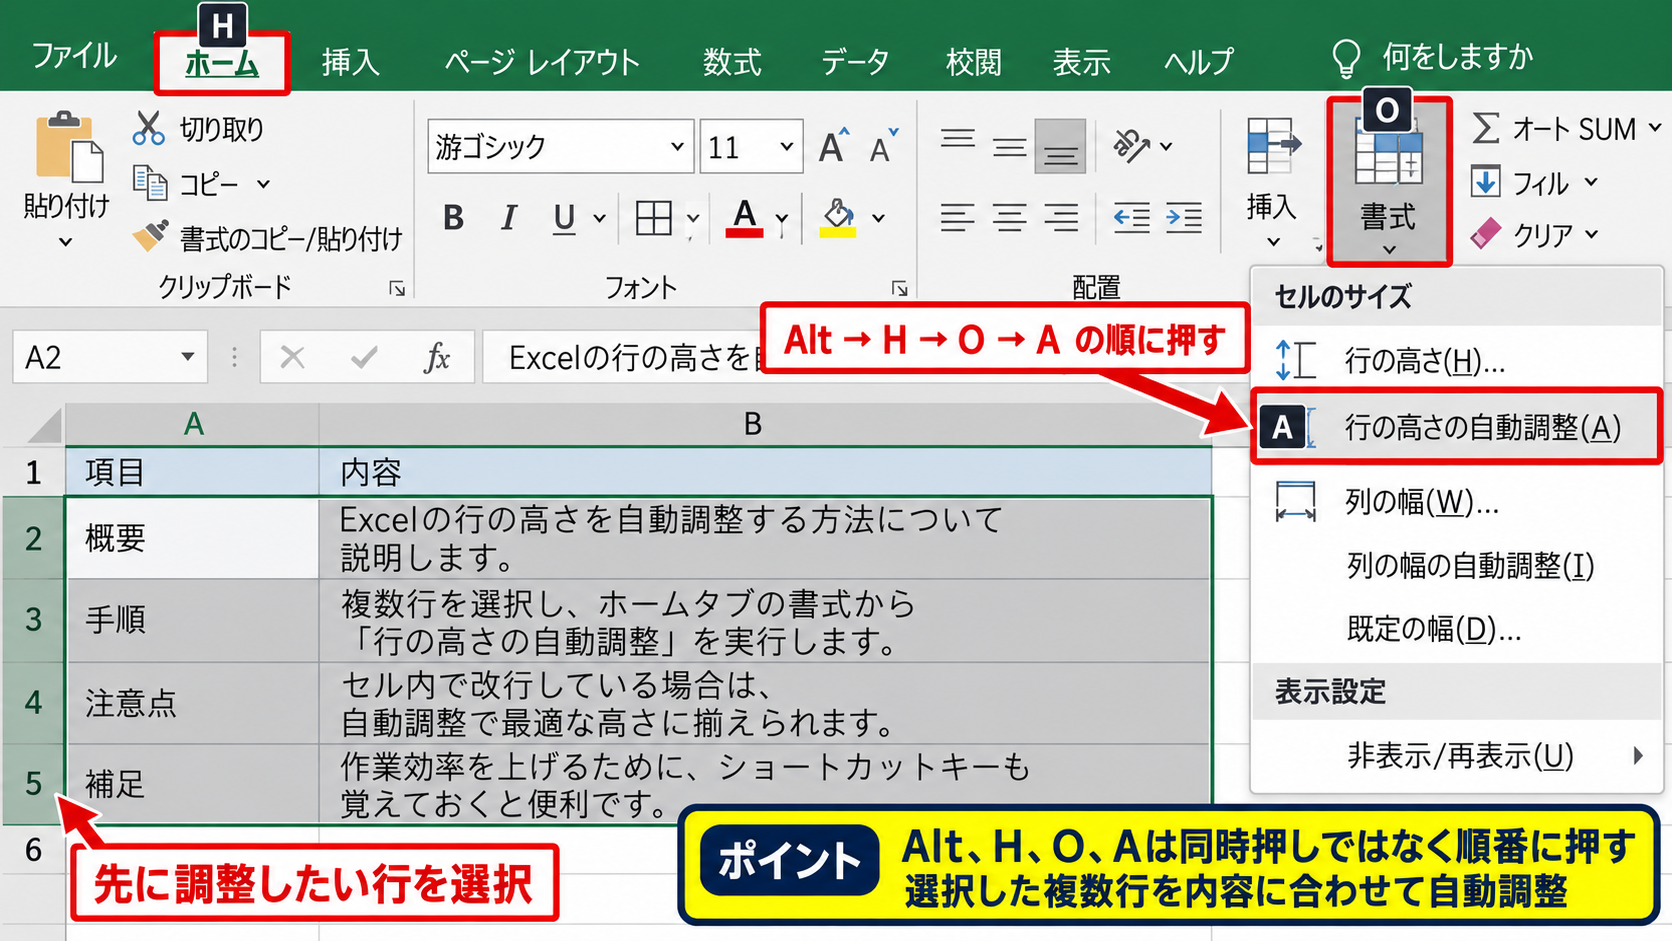Expand the fill color dropdown arrow
The height and width of the screenshot is (941, 1672).
pos(878,218)
